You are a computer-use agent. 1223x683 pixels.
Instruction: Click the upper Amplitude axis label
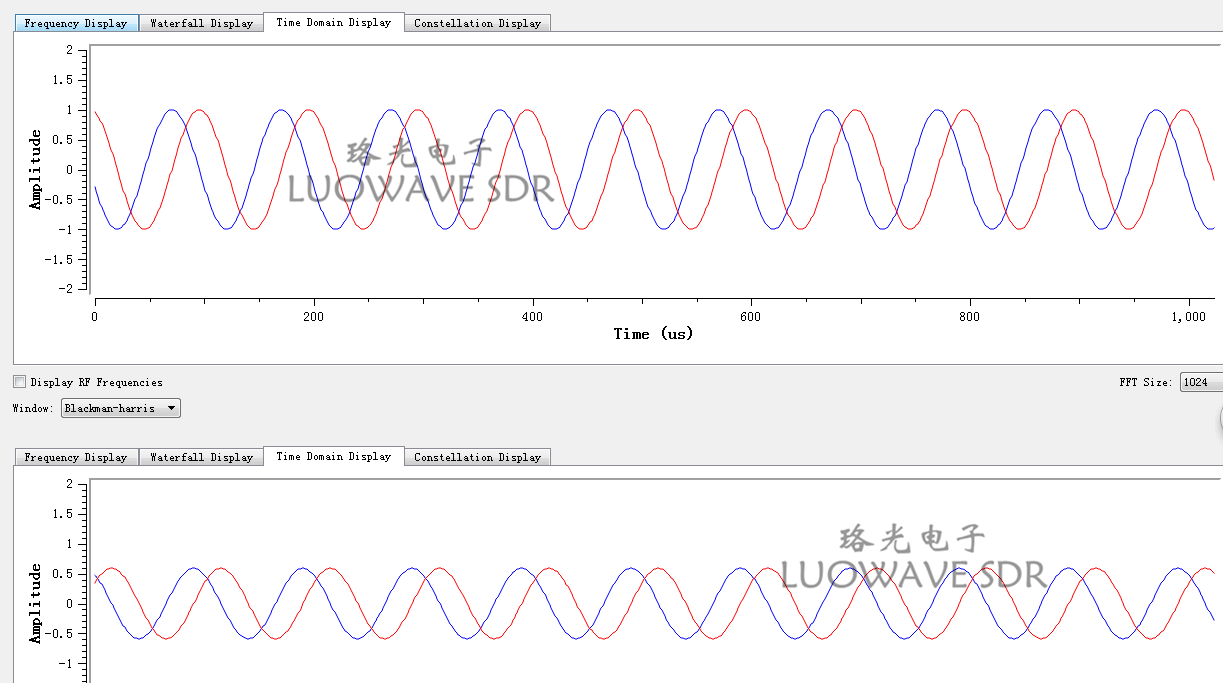pyautogui.click(x=33, y=168)
